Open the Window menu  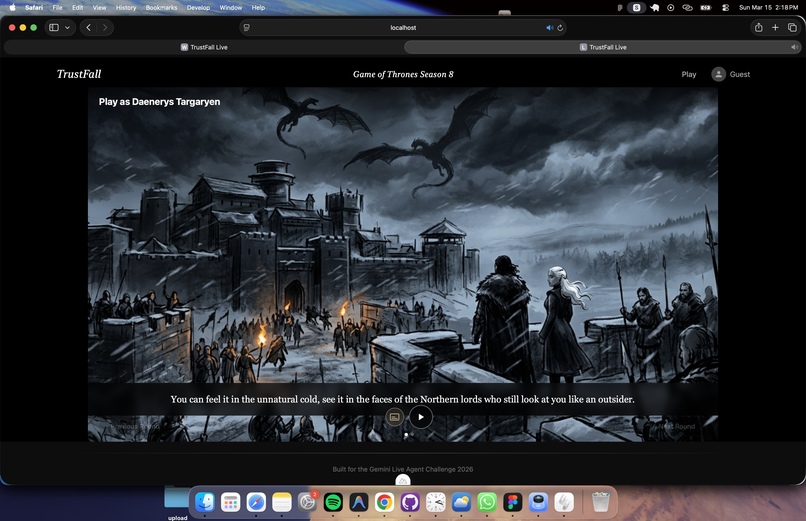point(231,8)
